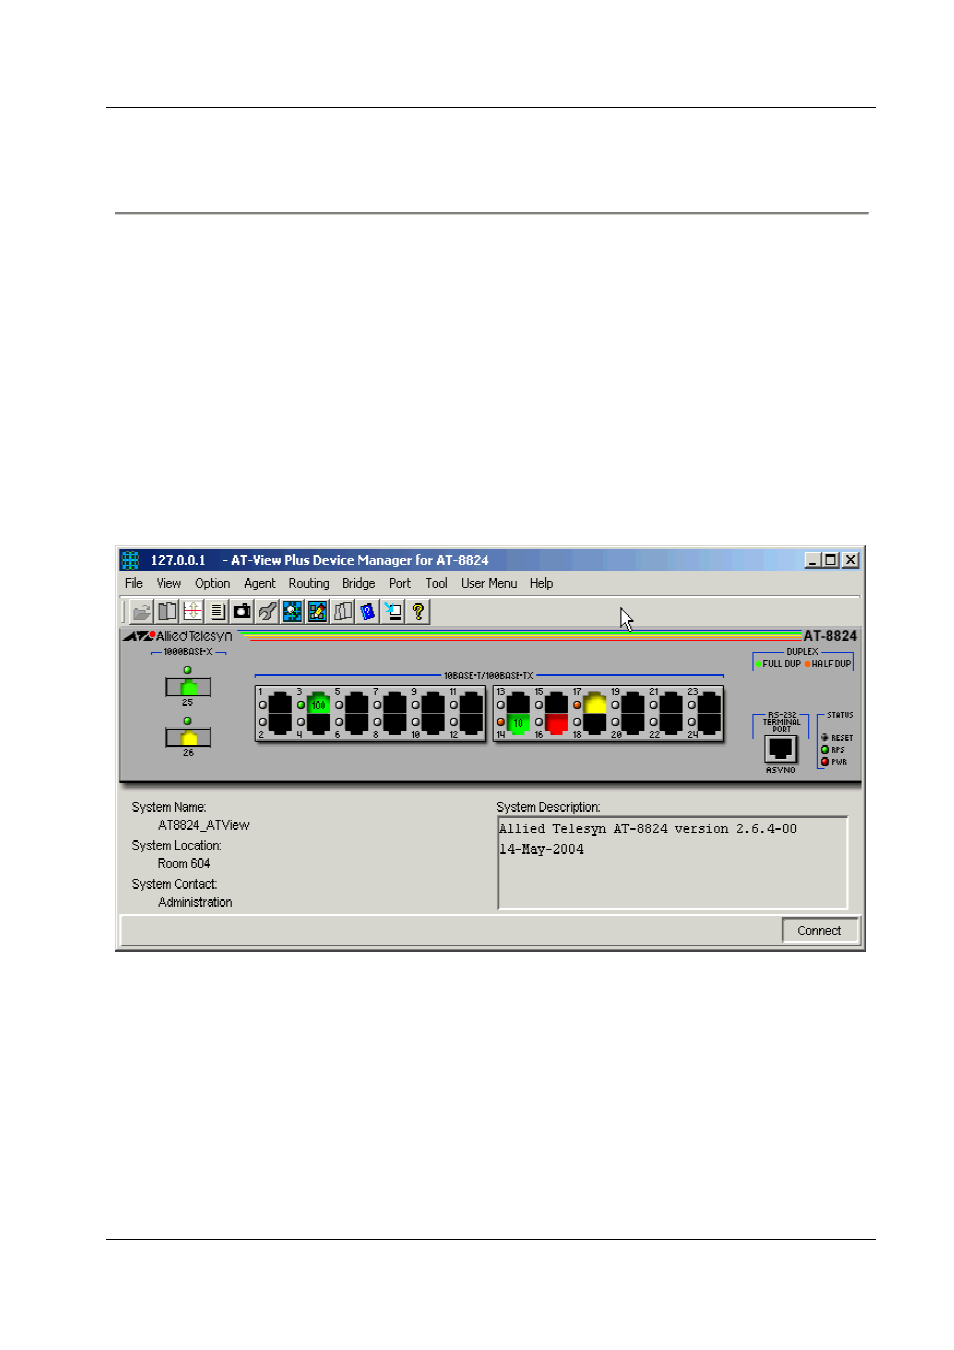Click the AT-8824 model label
954x1350 pixels.
pos(830,636)
